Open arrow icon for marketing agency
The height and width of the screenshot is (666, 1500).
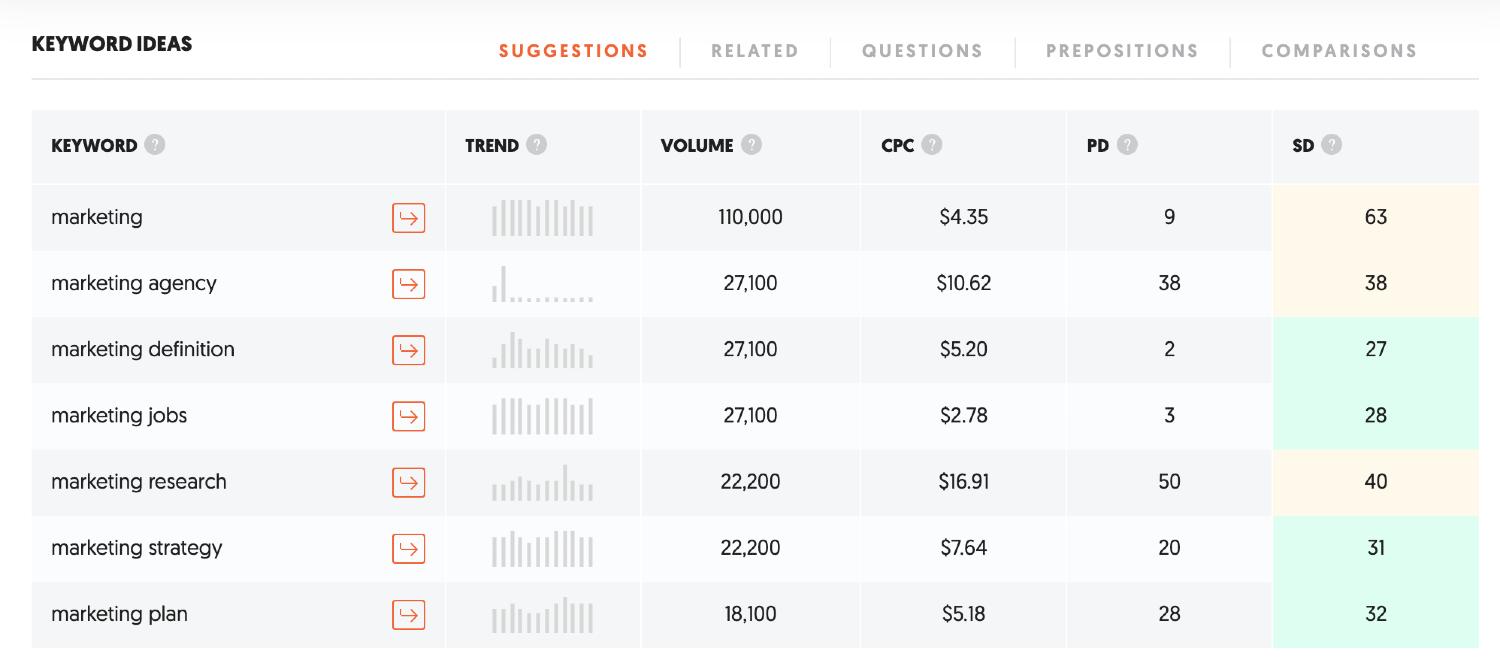[408, 283]
